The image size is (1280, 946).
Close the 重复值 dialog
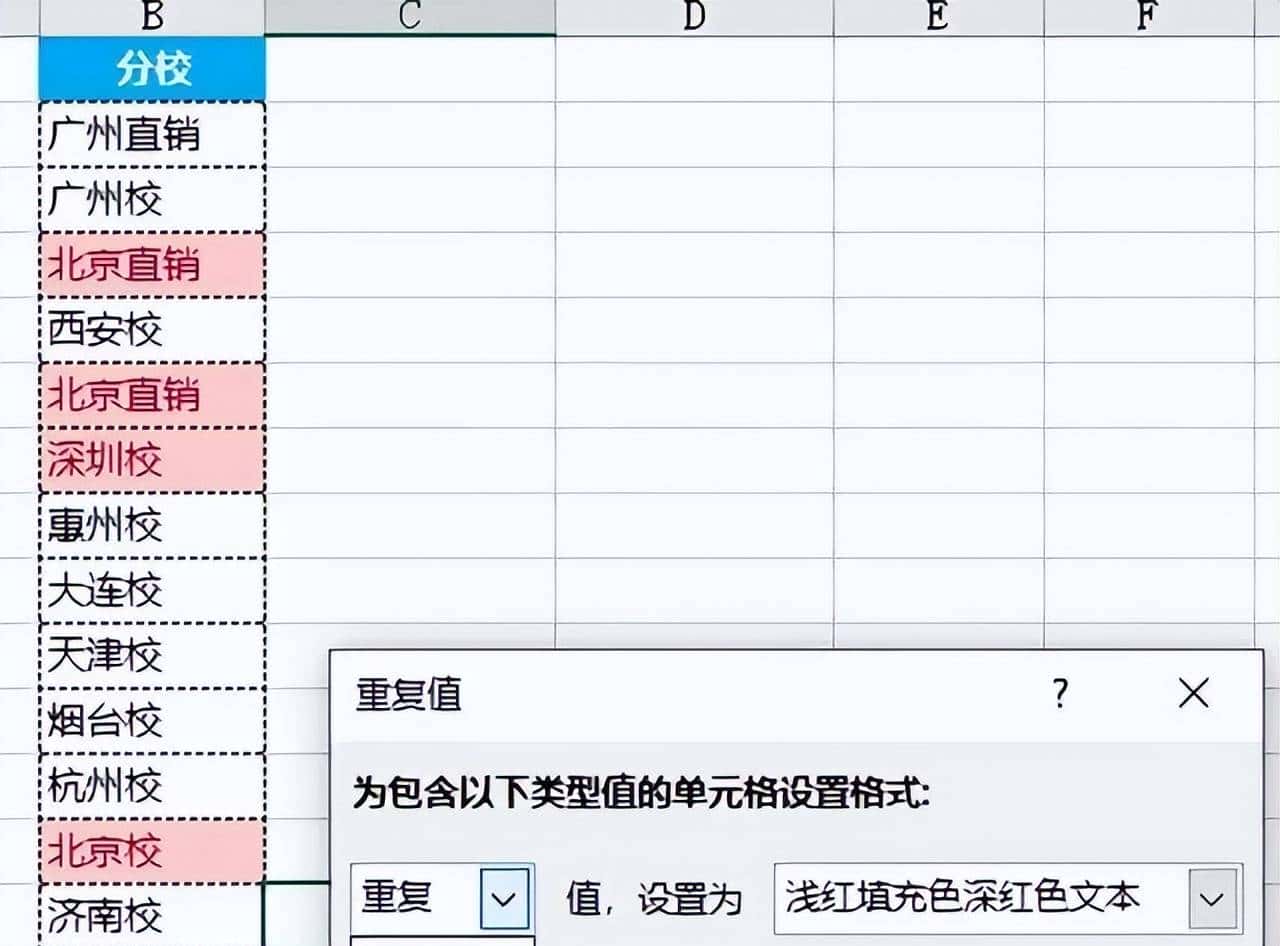click(1192, 692)
